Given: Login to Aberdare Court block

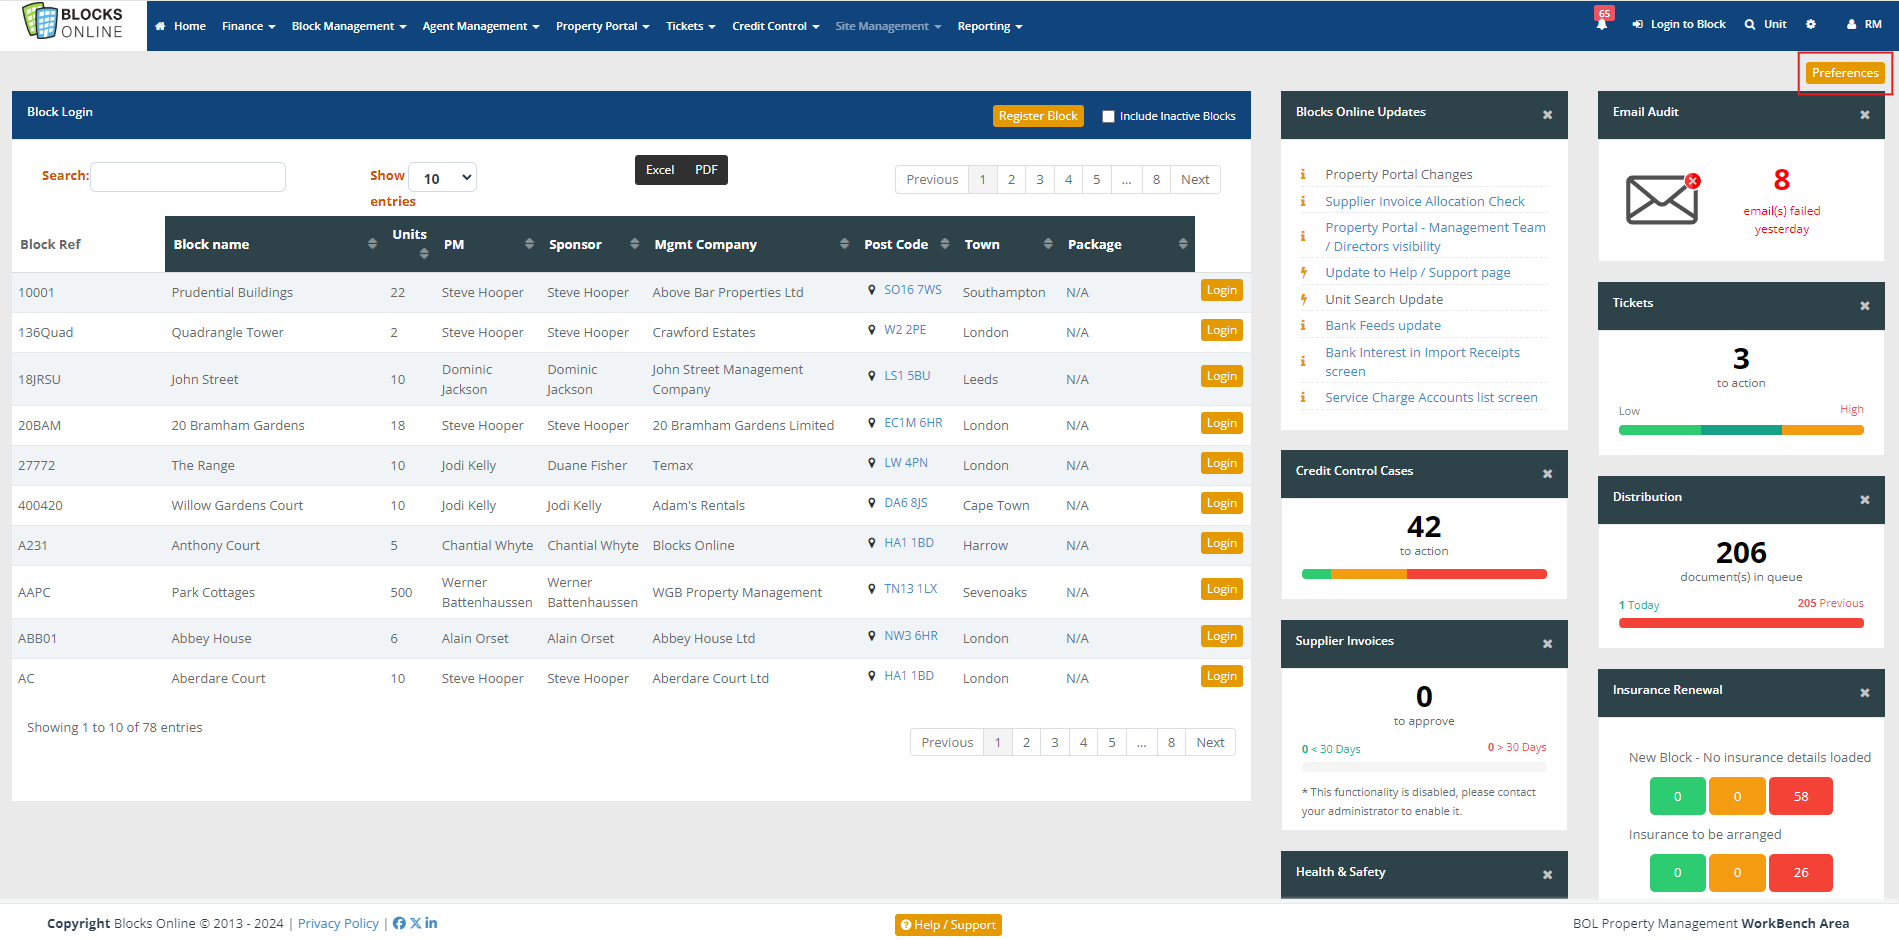Looking at the screenshot, I should tap(1221, 676).
